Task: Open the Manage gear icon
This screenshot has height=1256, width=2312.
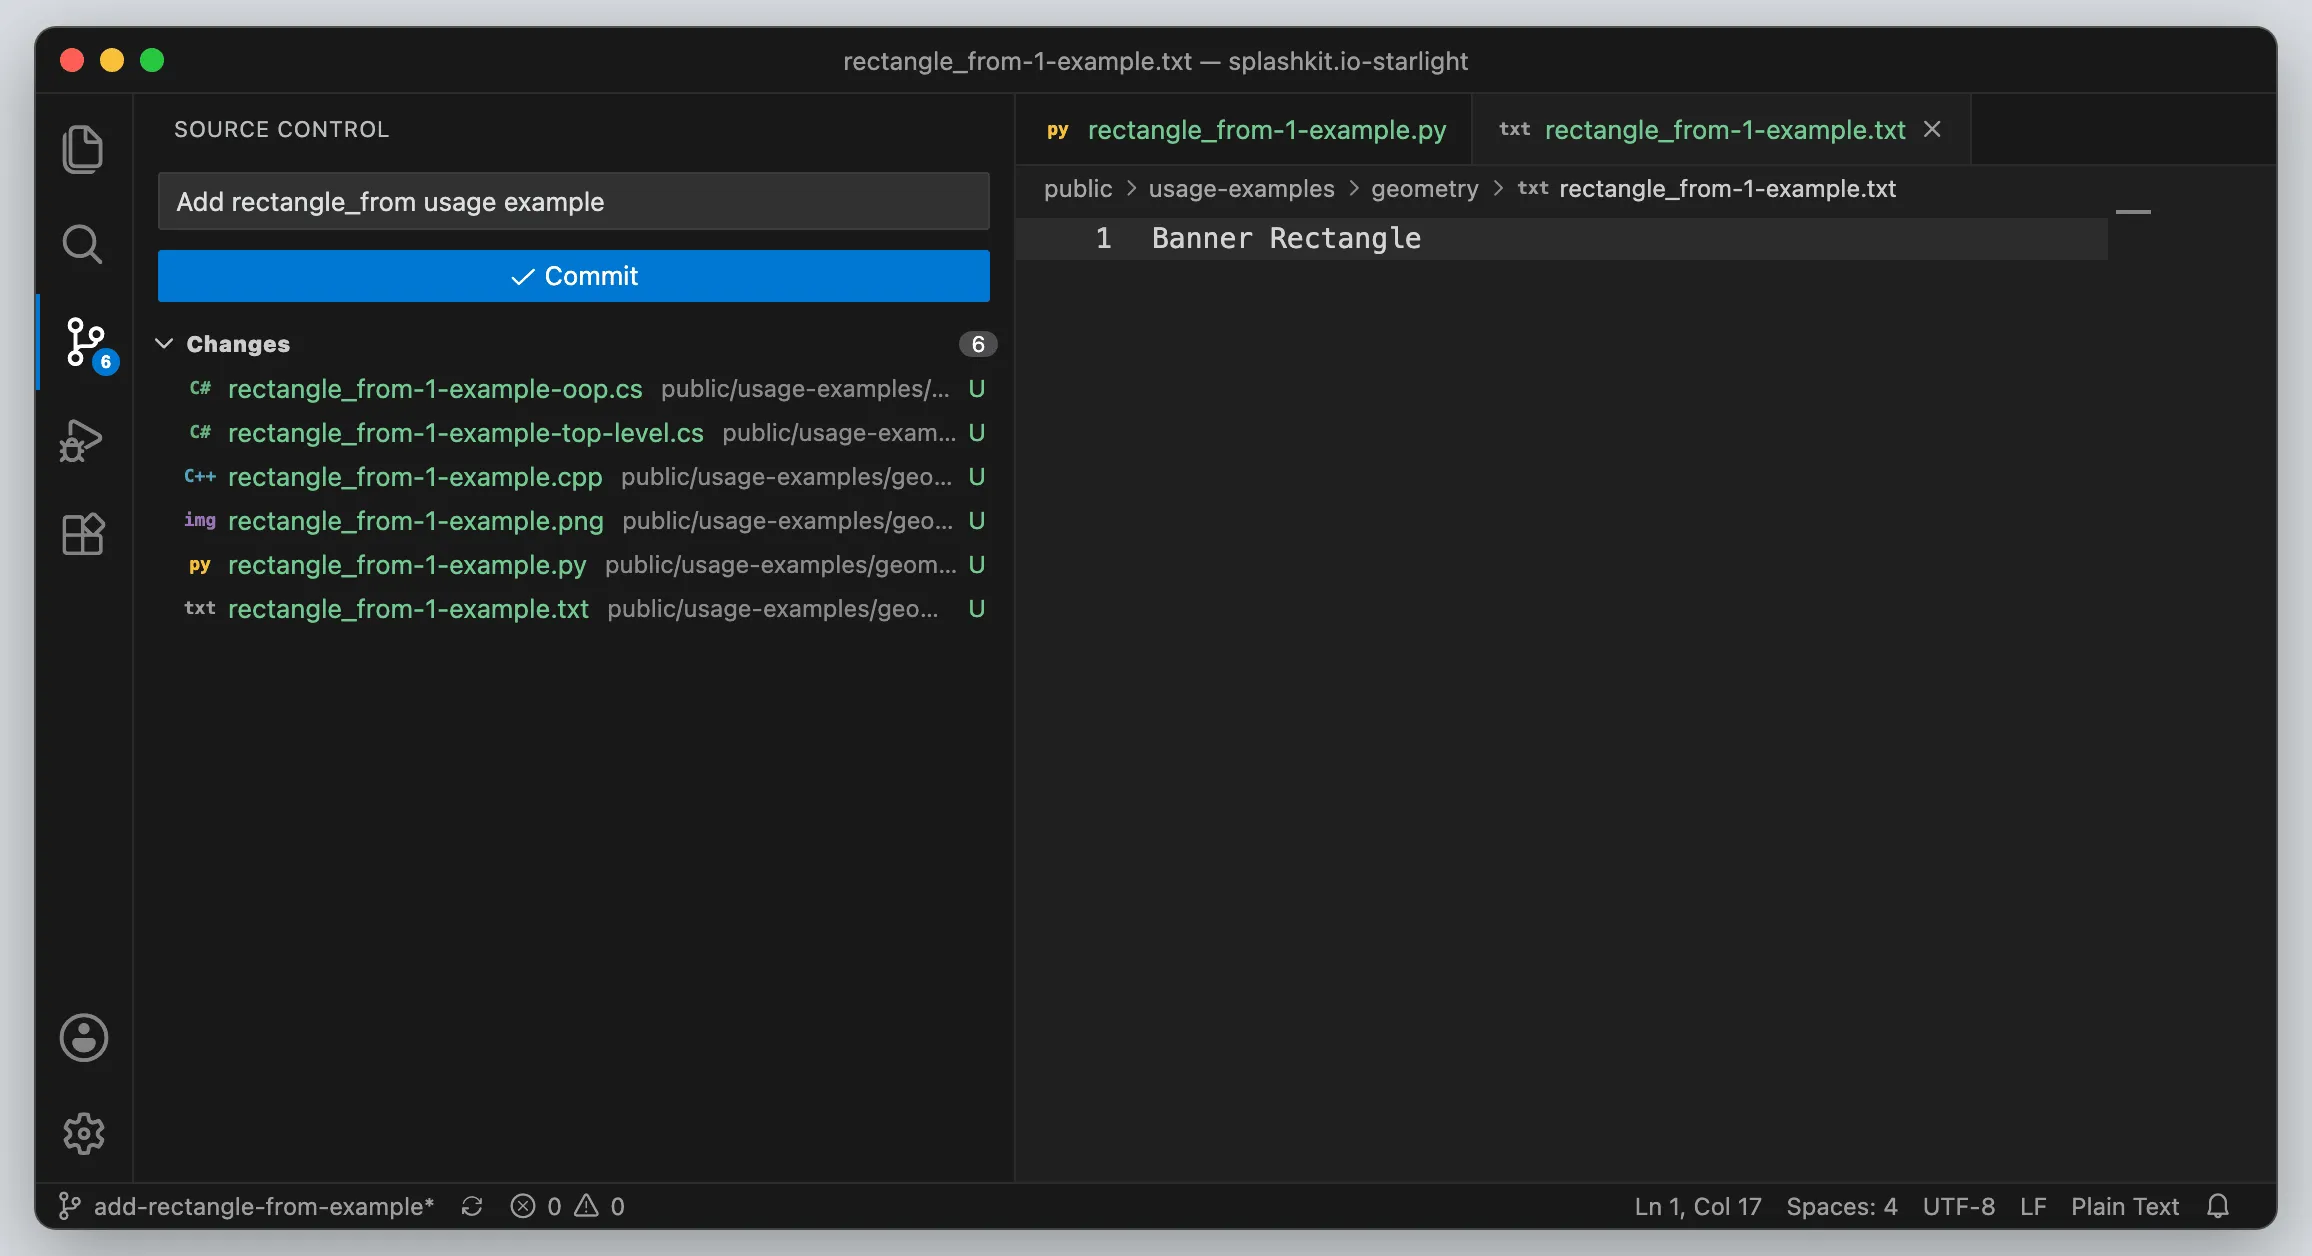Action: [84, 1133]
